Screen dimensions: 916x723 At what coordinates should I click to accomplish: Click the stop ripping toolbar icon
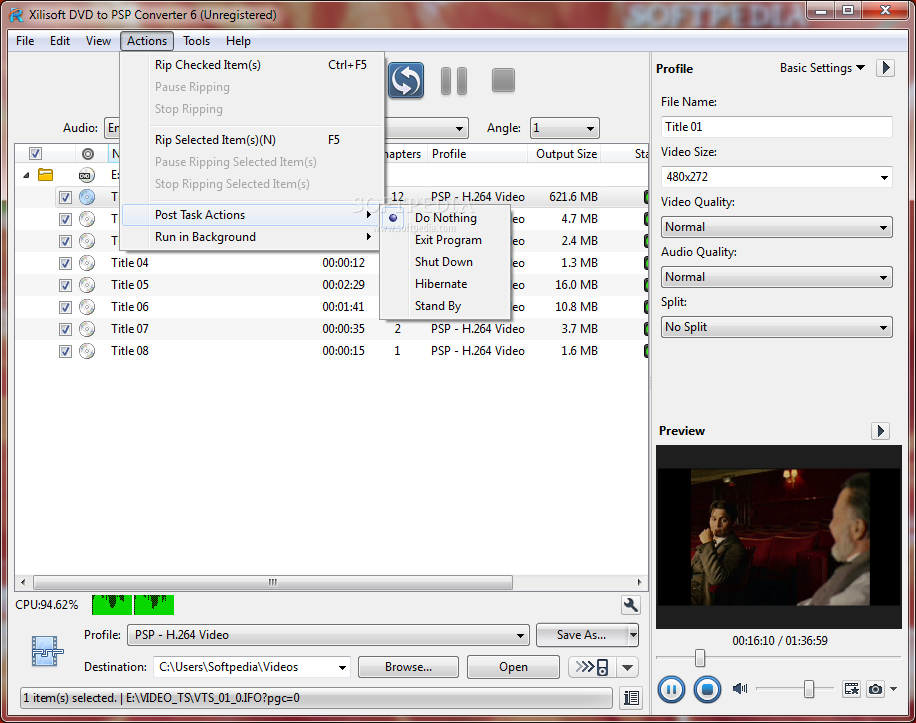pos(503,80)
